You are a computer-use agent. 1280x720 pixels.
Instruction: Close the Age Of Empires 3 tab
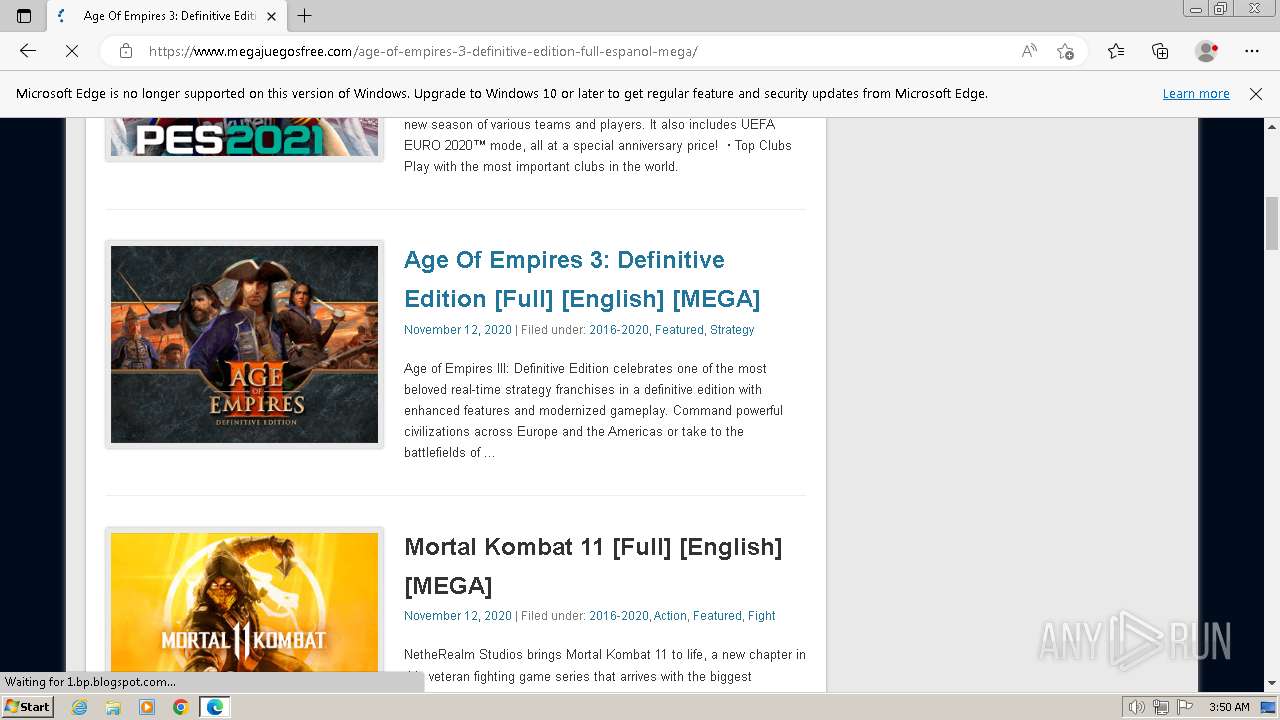(271, 16)
